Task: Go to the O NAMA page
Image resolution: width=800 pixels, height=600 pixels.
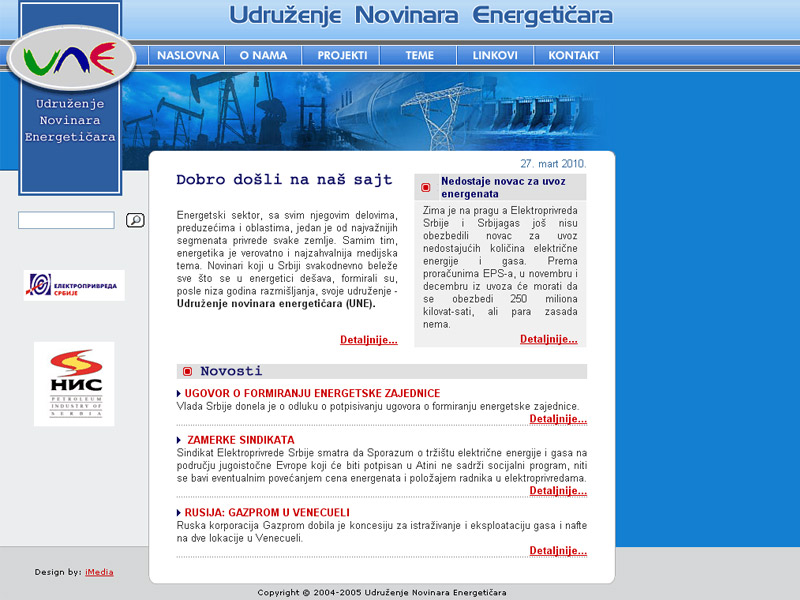Action: tap(263, 56)
